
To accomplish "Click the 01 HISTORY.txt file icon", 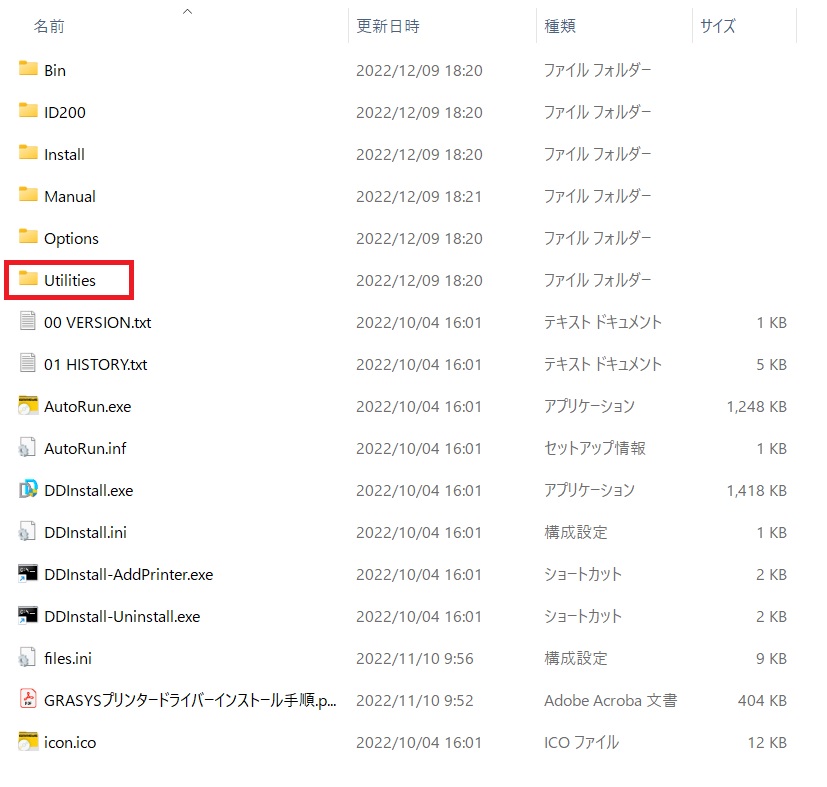I will (x=28, y=363).
